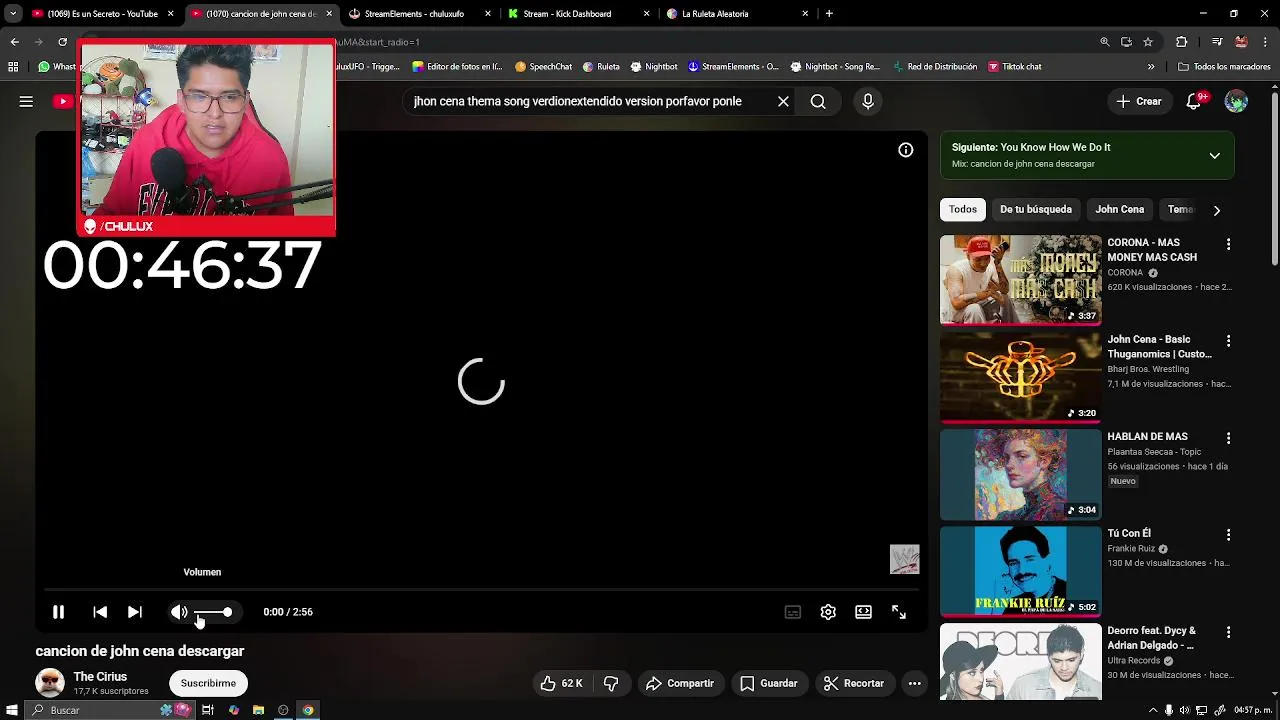Open The Cirius channel name

click(100, 677)
